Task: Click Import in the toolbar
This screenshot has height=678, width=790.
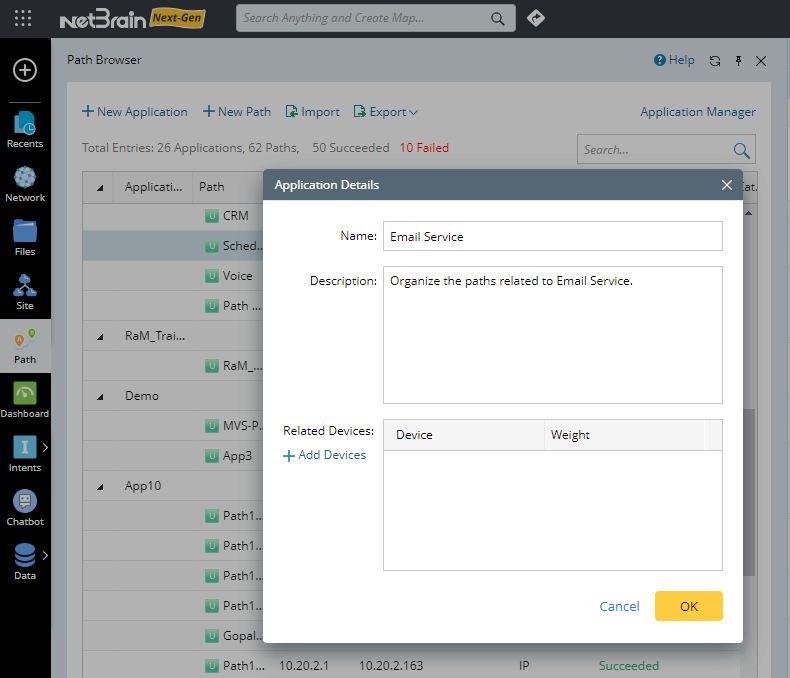Action: pos(312,112)
